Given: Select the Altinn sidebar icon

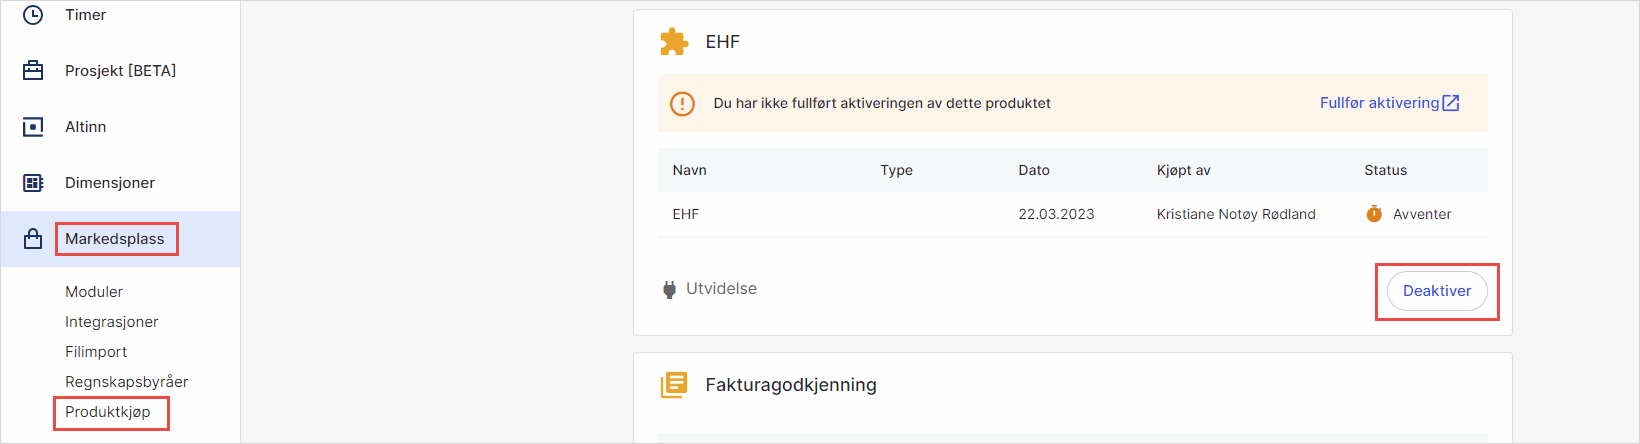Looking at the screenshot, I should (x=33, y=127).
